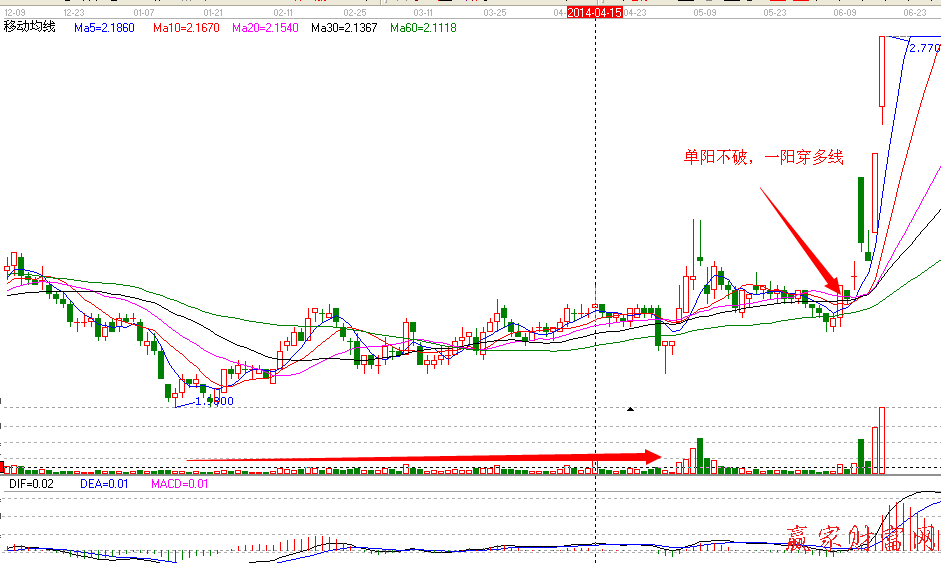This screenshot has width=941, height=563.
Task: Click the 06-09 date on time axis
Action: coord(846,13)
